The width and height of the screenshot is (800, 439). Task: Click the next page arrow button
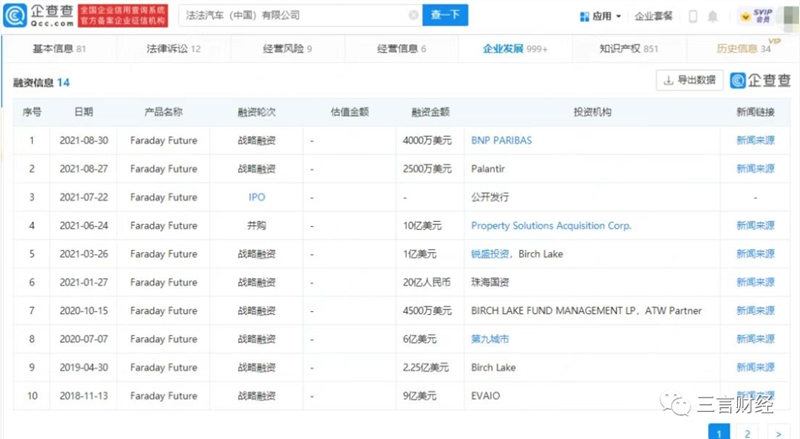[778, 432]
